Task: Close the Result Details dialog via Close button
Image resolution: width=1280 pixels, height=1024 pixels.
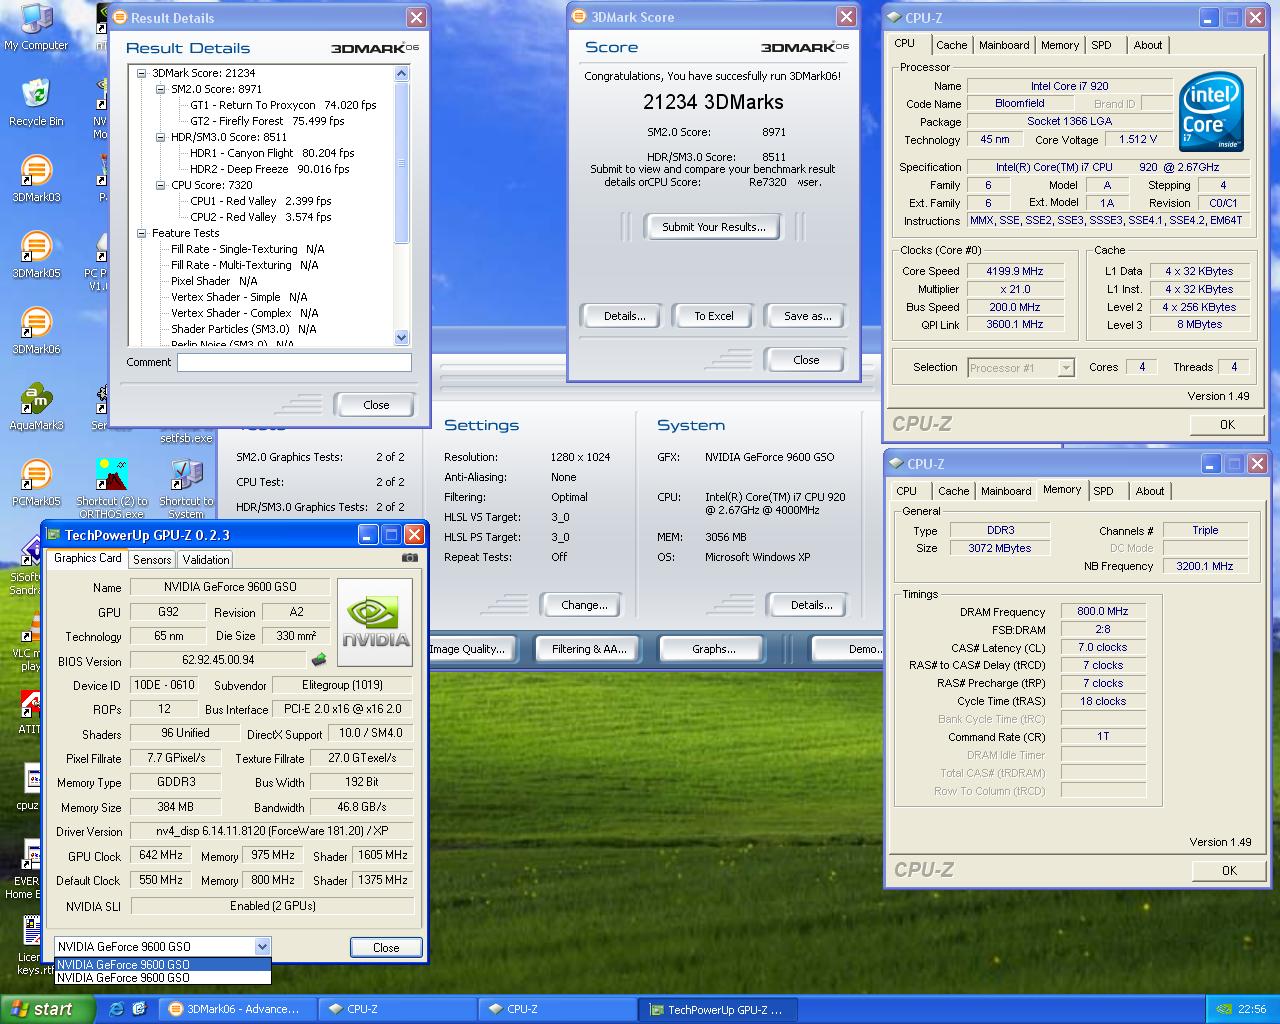Action: 376,405
